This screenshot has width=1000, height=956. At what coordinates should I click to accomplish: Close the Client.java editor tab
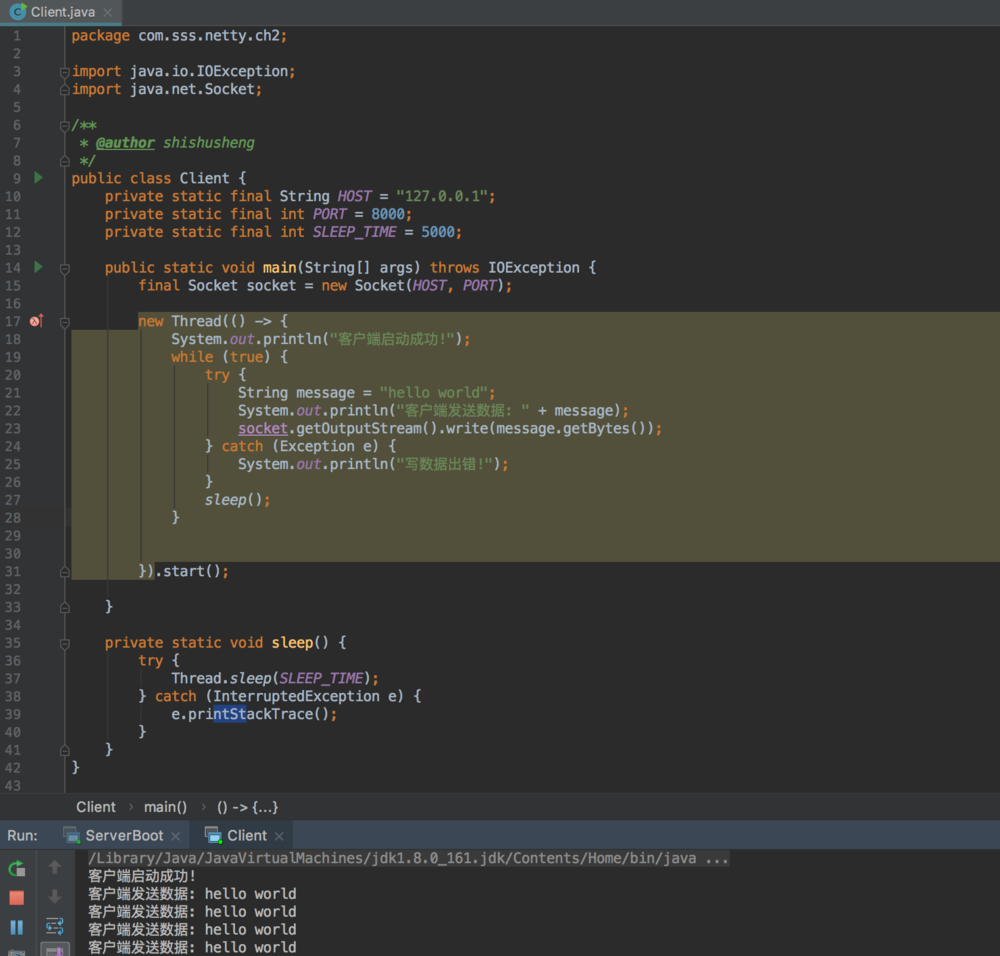click(108, 13)
